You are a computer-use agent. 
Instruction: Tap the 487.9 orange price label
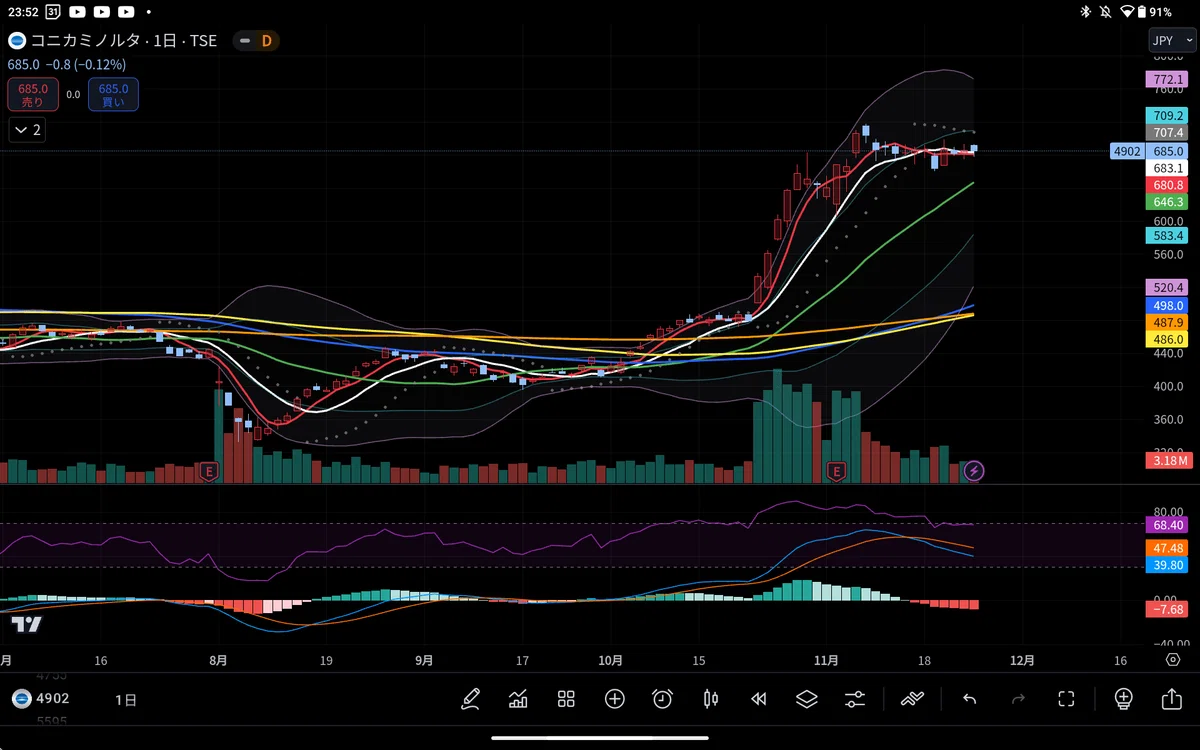point(1168,322)
